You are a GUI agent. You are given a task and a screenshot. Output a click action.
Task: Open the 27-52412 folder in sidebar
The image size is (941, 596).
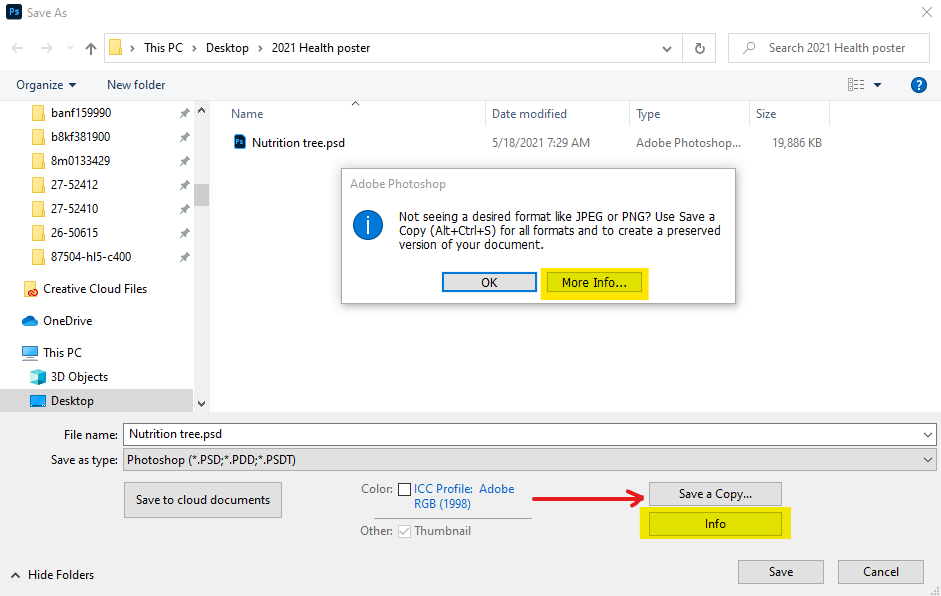74,185
